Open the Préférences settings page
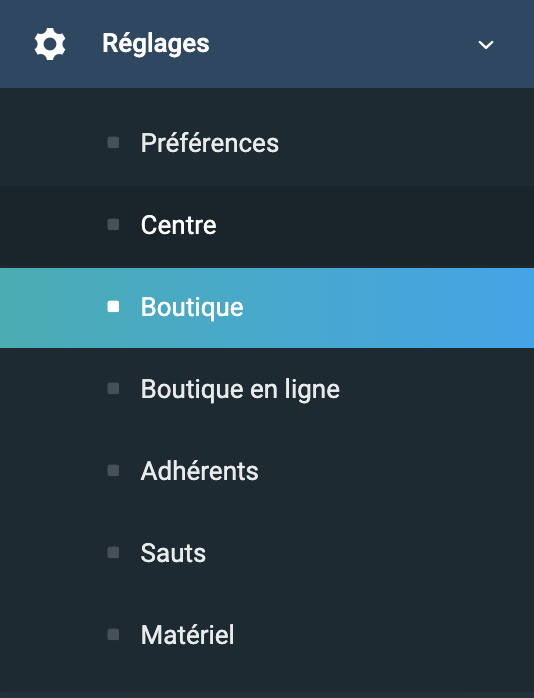Viewport: 534px width, 698px height. (267, 144)
